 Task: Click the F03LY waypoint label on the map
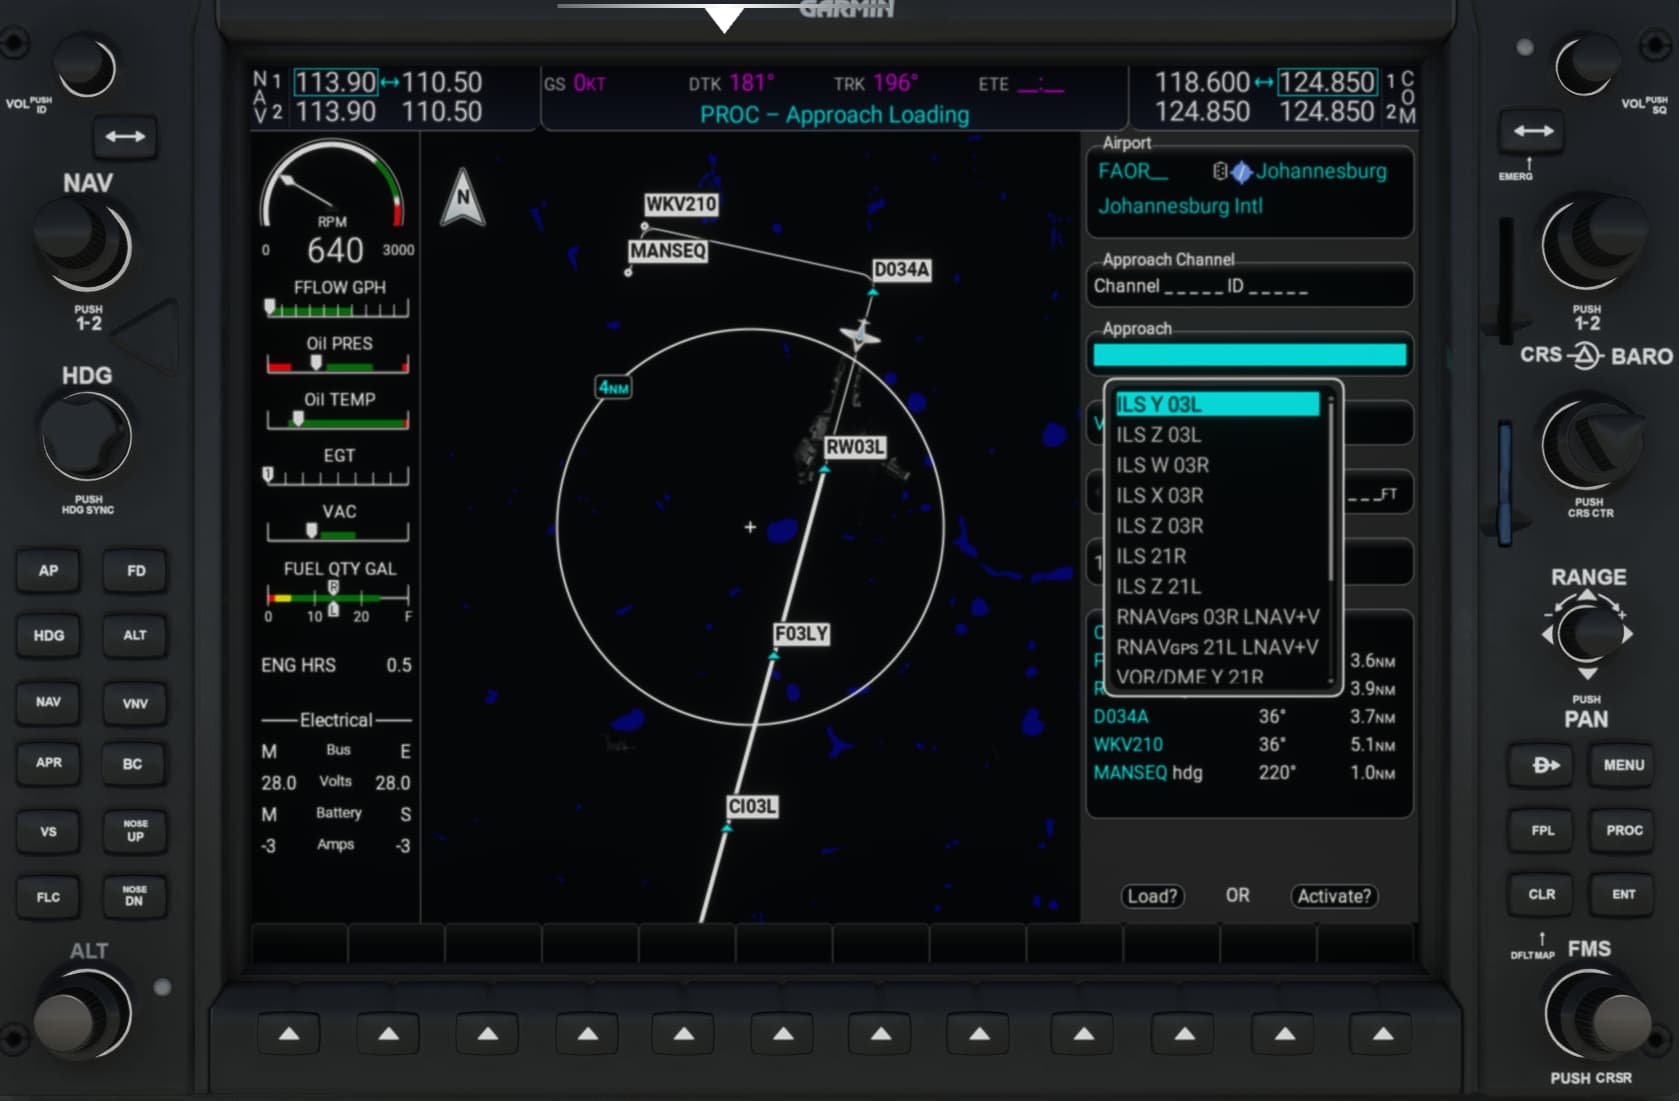[801, 634]
